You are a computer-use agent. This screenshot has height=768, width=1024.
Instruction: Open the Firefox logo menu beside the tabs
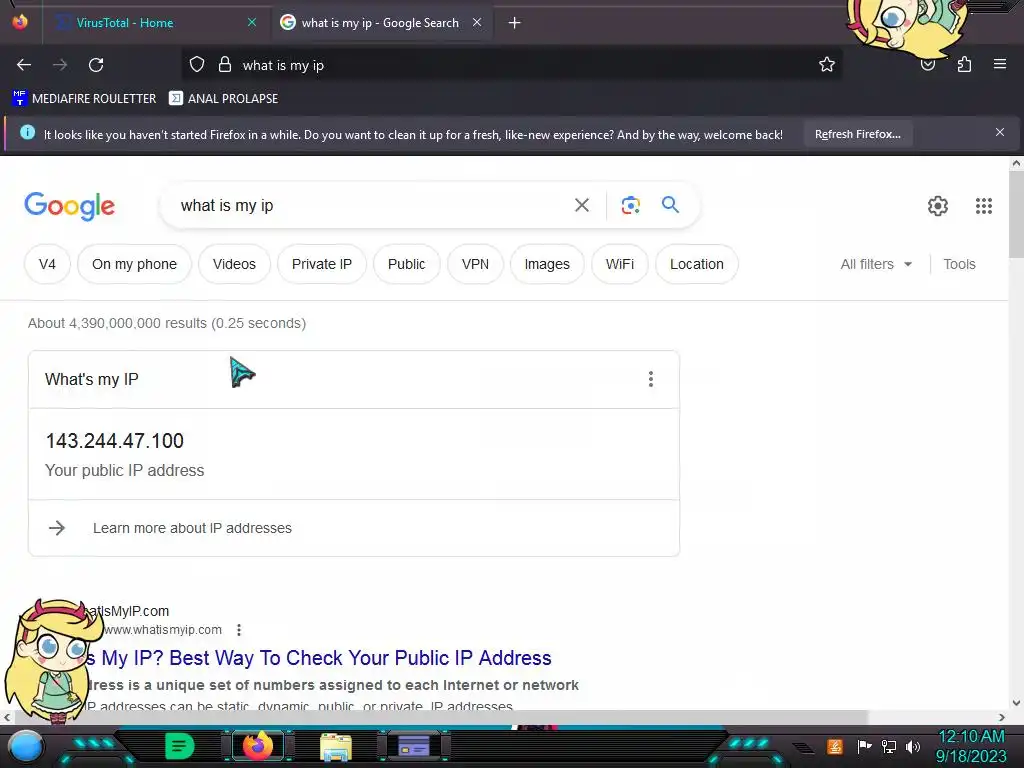pyautogui.click(x=20, y=22)
